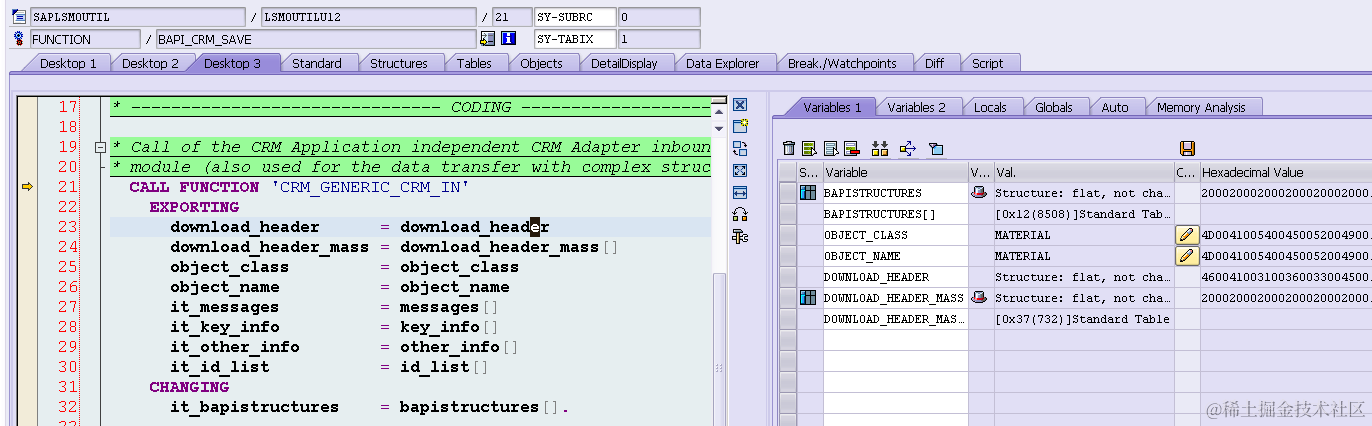Open the Globals tab
This screenshot has height=426, width=1372.
point(1053,107)
